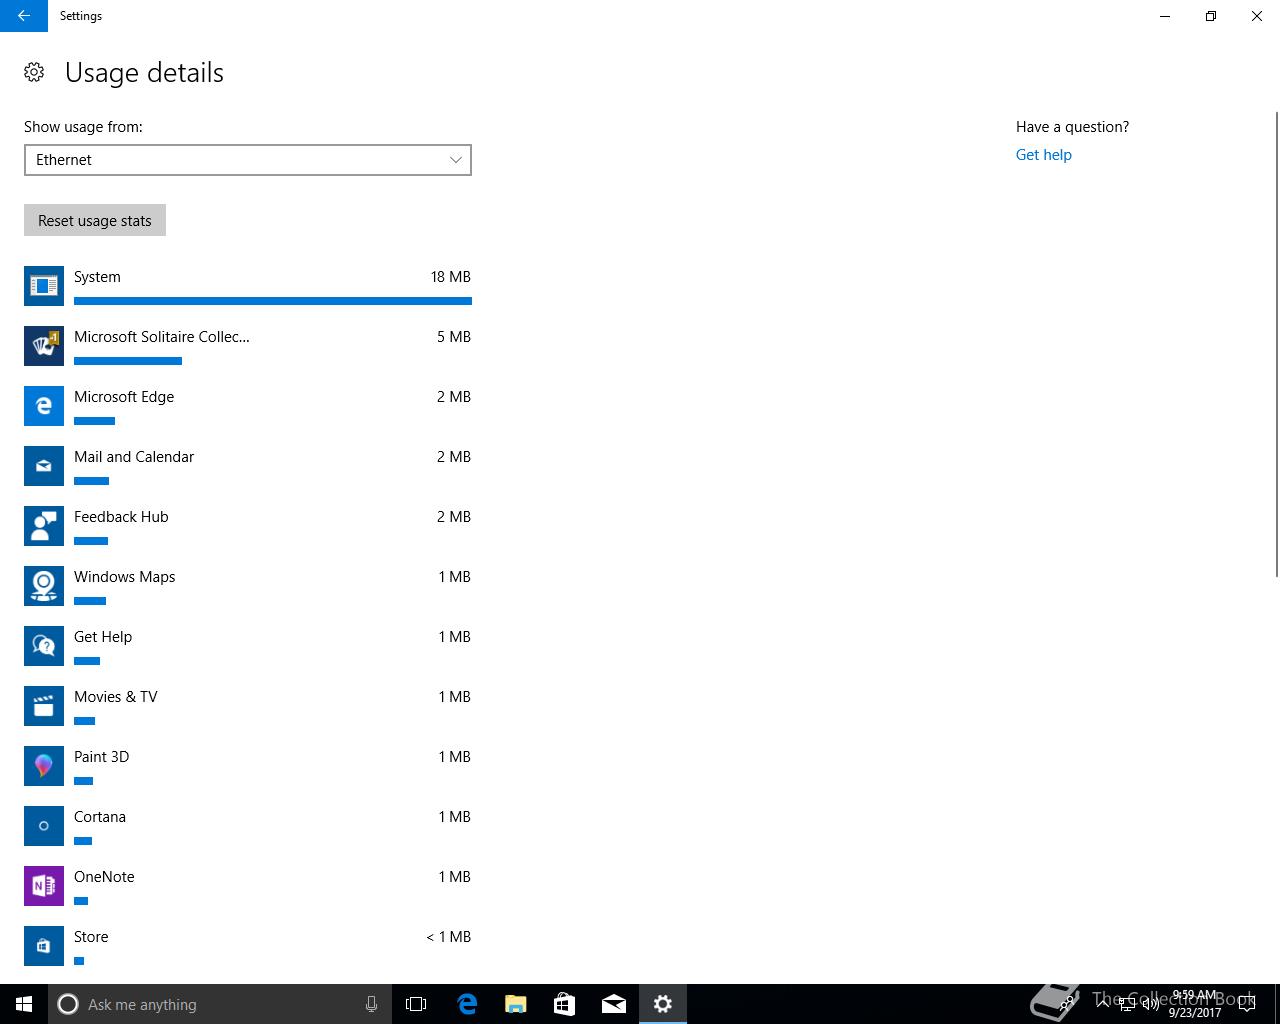
Task: Open the Get help link
Action: pyautogui.click(x=1043, y=155)
